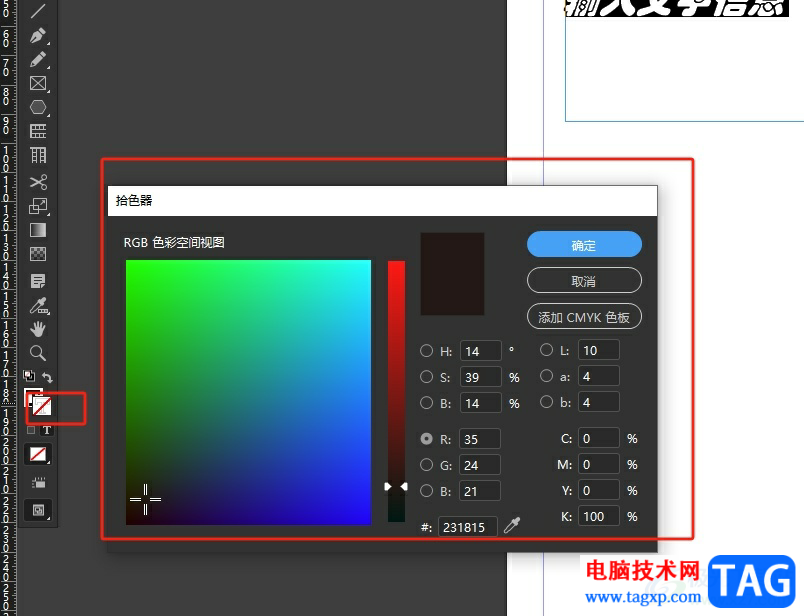
Task: Click the S value field showing 39
Action: 480,377
